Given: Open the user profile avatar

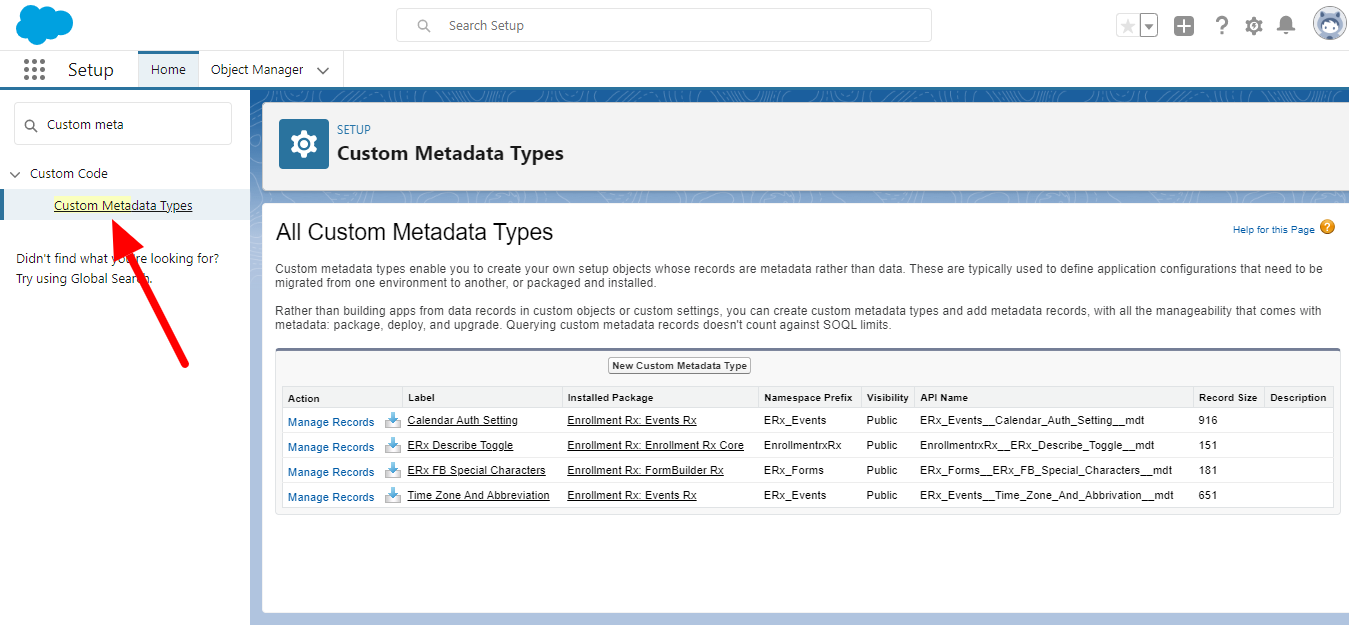Looking at the screenshot, I should (1329, 25).
